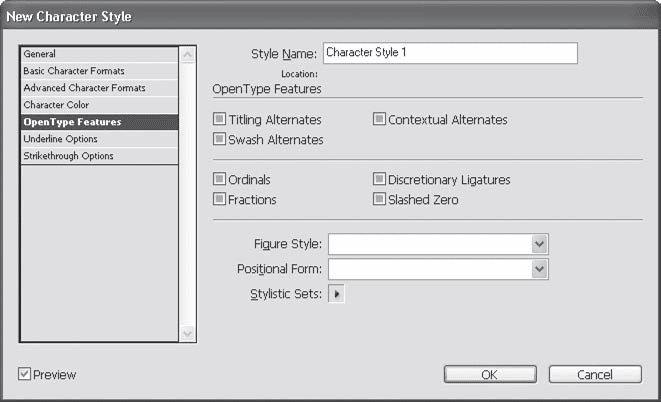Go to the Character Color section
The image size is (661, 402).
pyautogui.click(x=98, y=105)
